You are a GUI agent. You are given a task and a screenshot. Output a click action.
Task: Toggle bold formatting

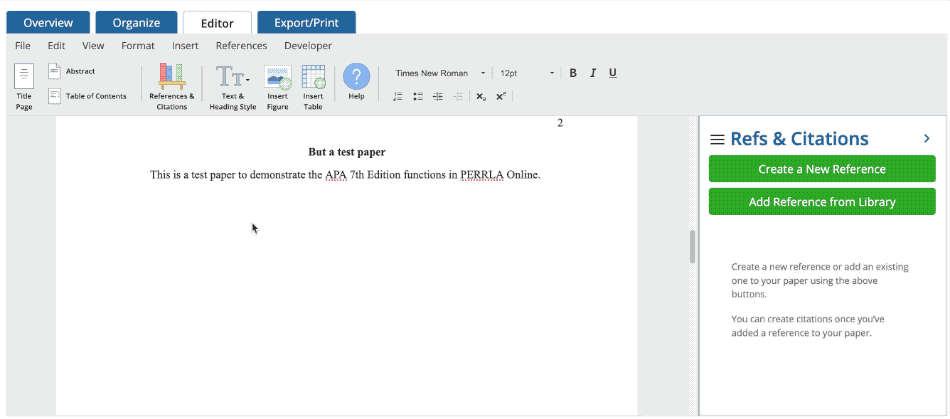[x=573, y=73]
